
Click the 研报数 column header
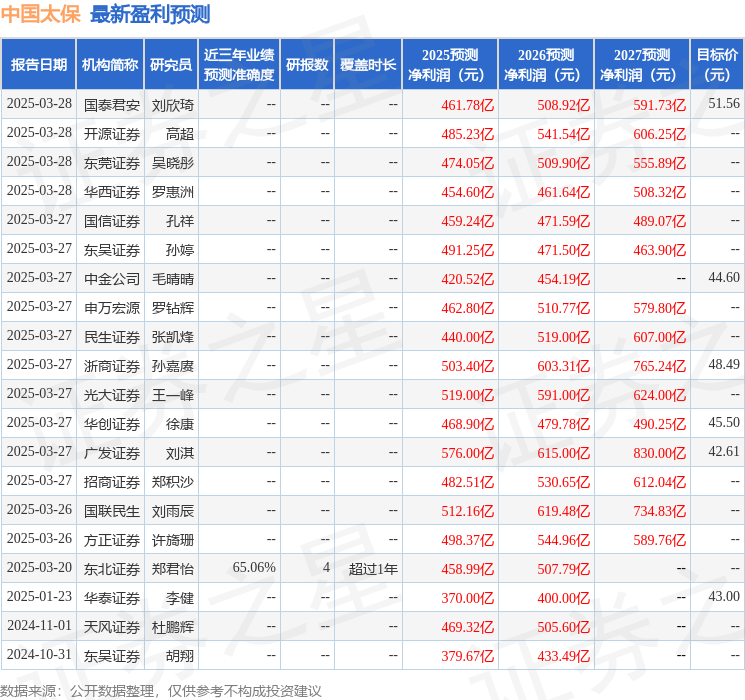[x=307, y=65]
